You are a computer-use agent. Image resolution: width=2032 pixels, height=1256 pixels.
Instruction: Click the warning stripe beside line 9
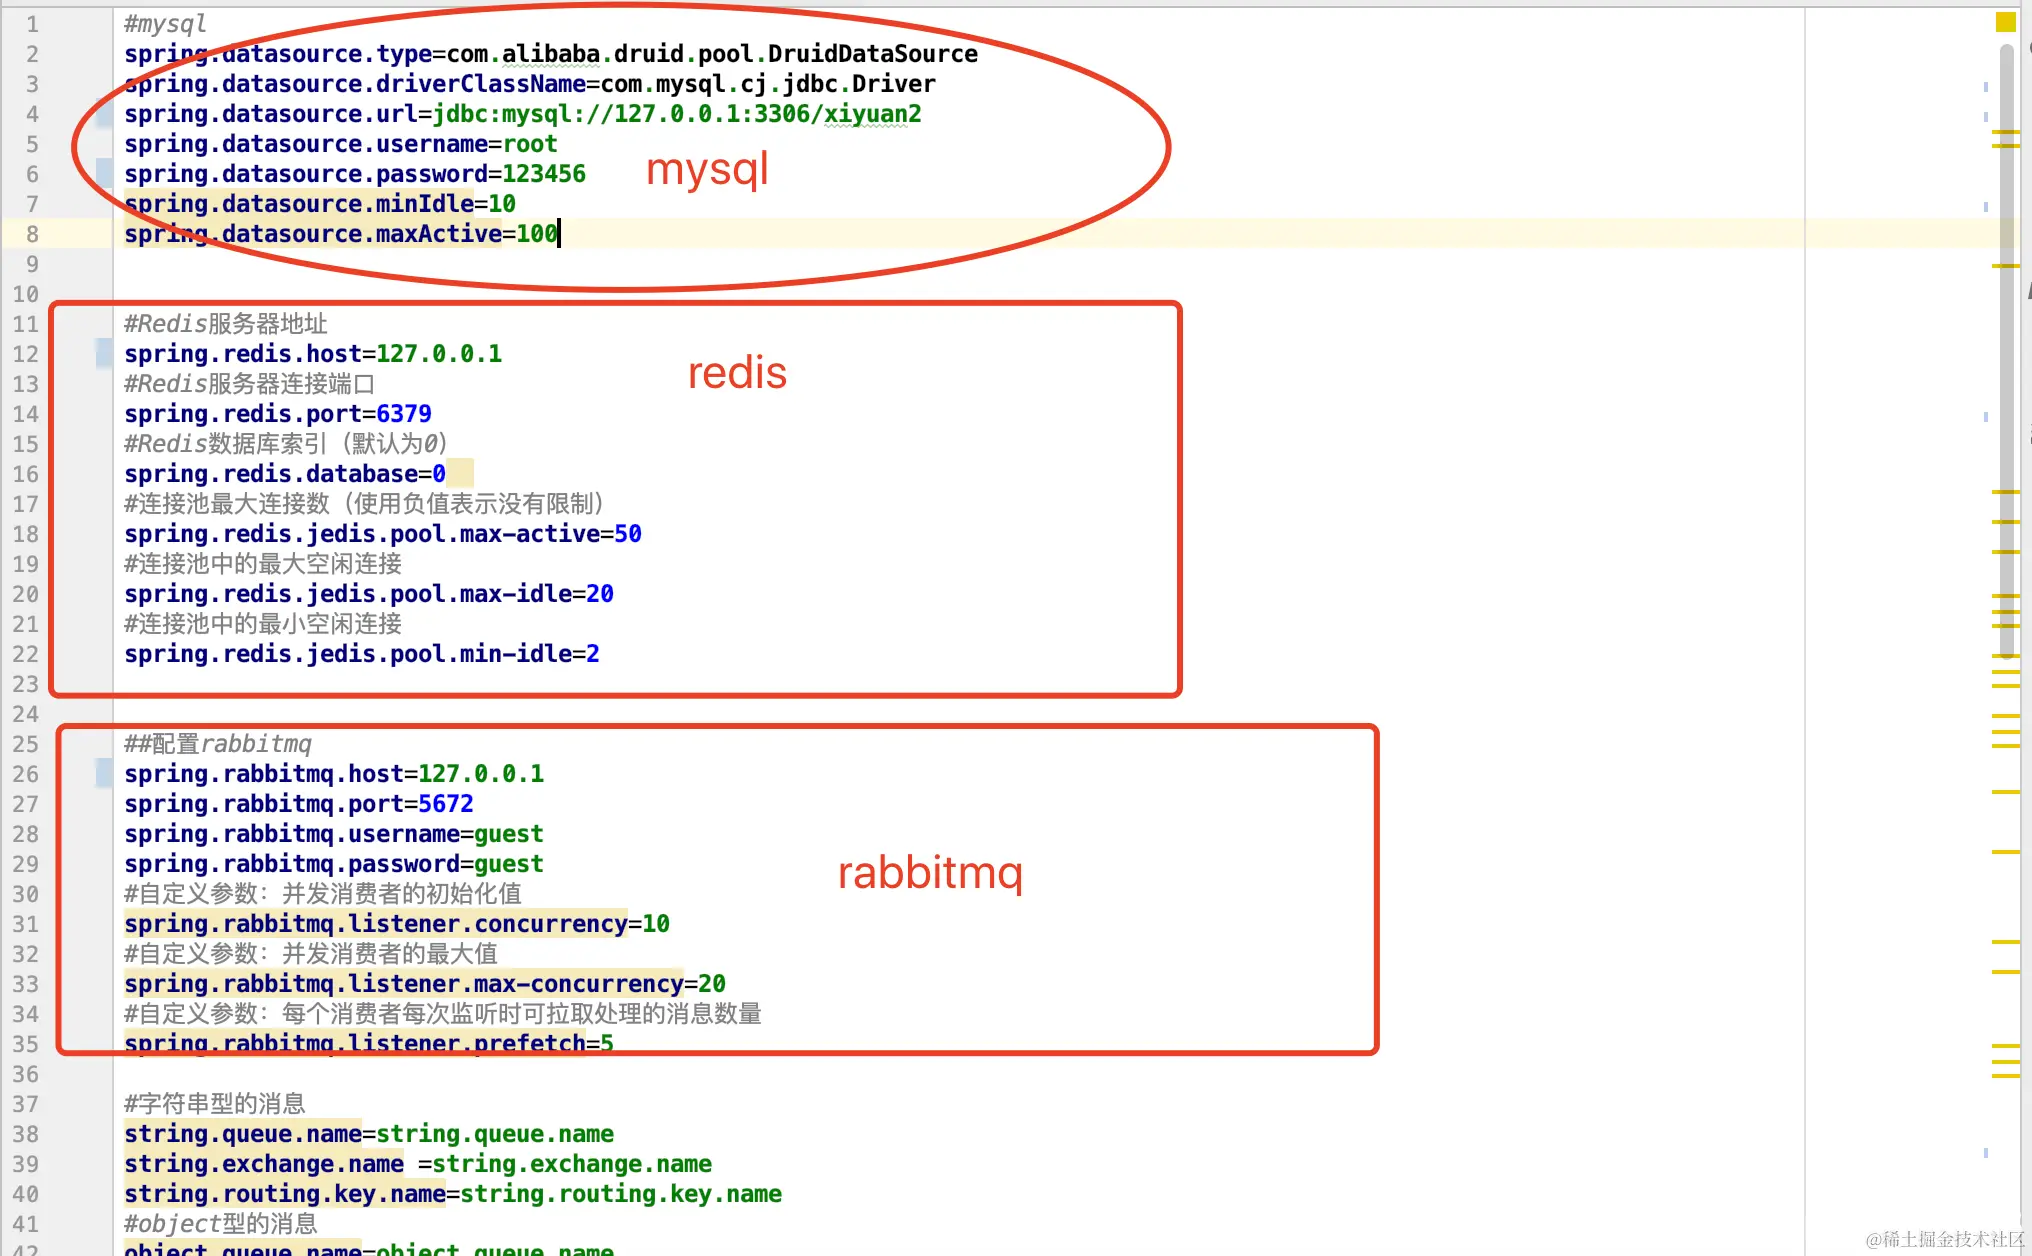tap(2005, 265)
